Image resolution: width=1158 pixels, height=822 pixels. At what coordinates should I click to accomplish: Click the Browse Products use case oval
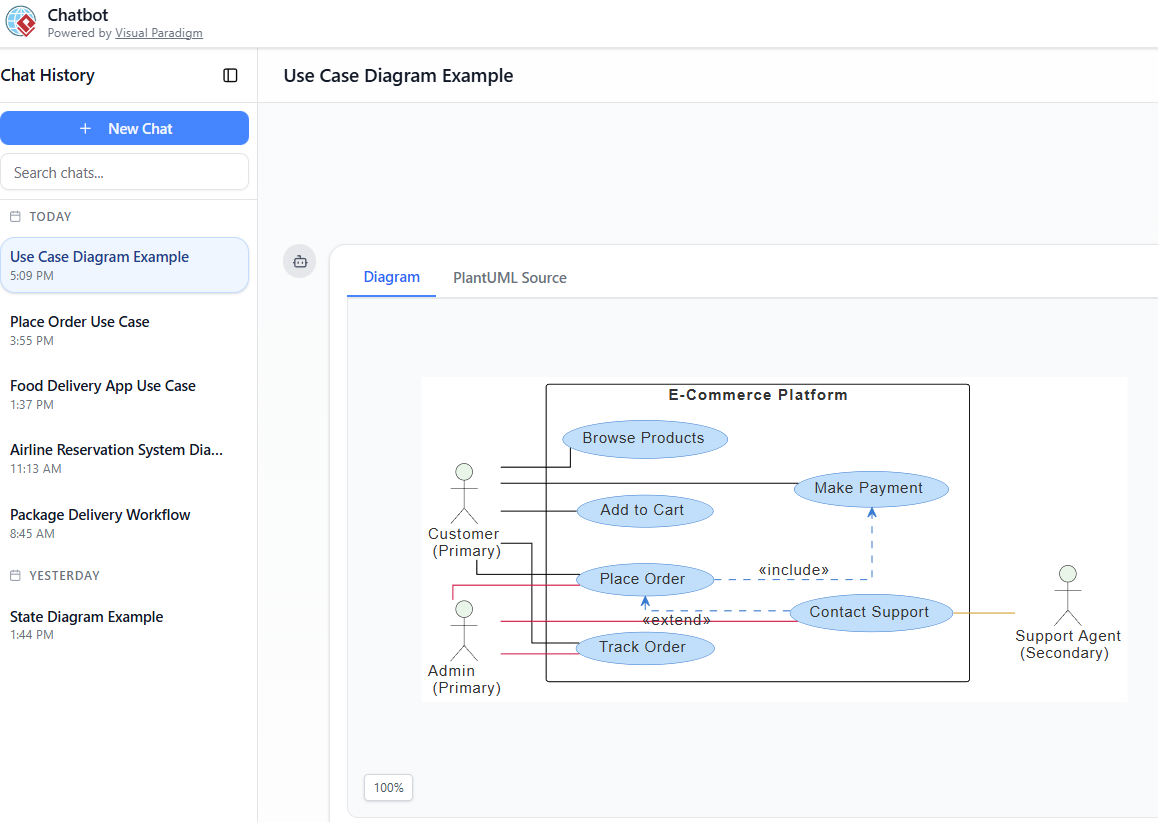644,438
